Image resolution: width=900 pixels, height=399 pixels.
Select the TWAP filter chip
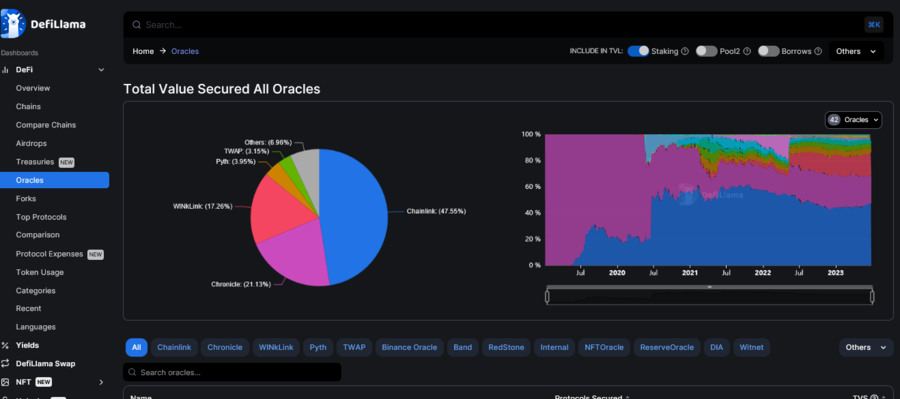pyautogui.click(x=354, y=347)
